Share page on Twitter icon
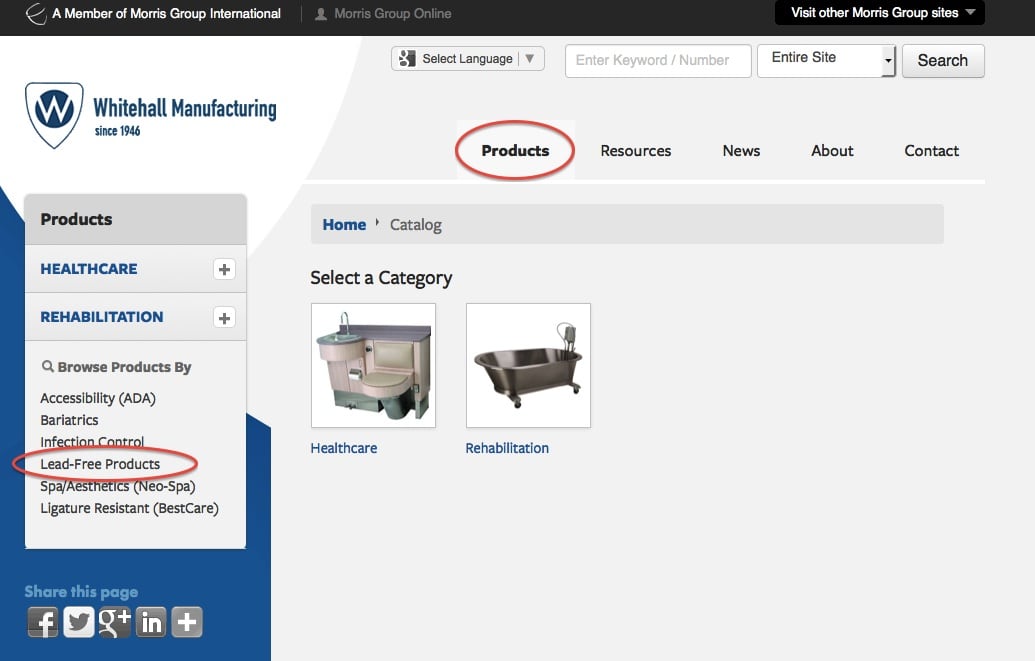 [79, 622]
